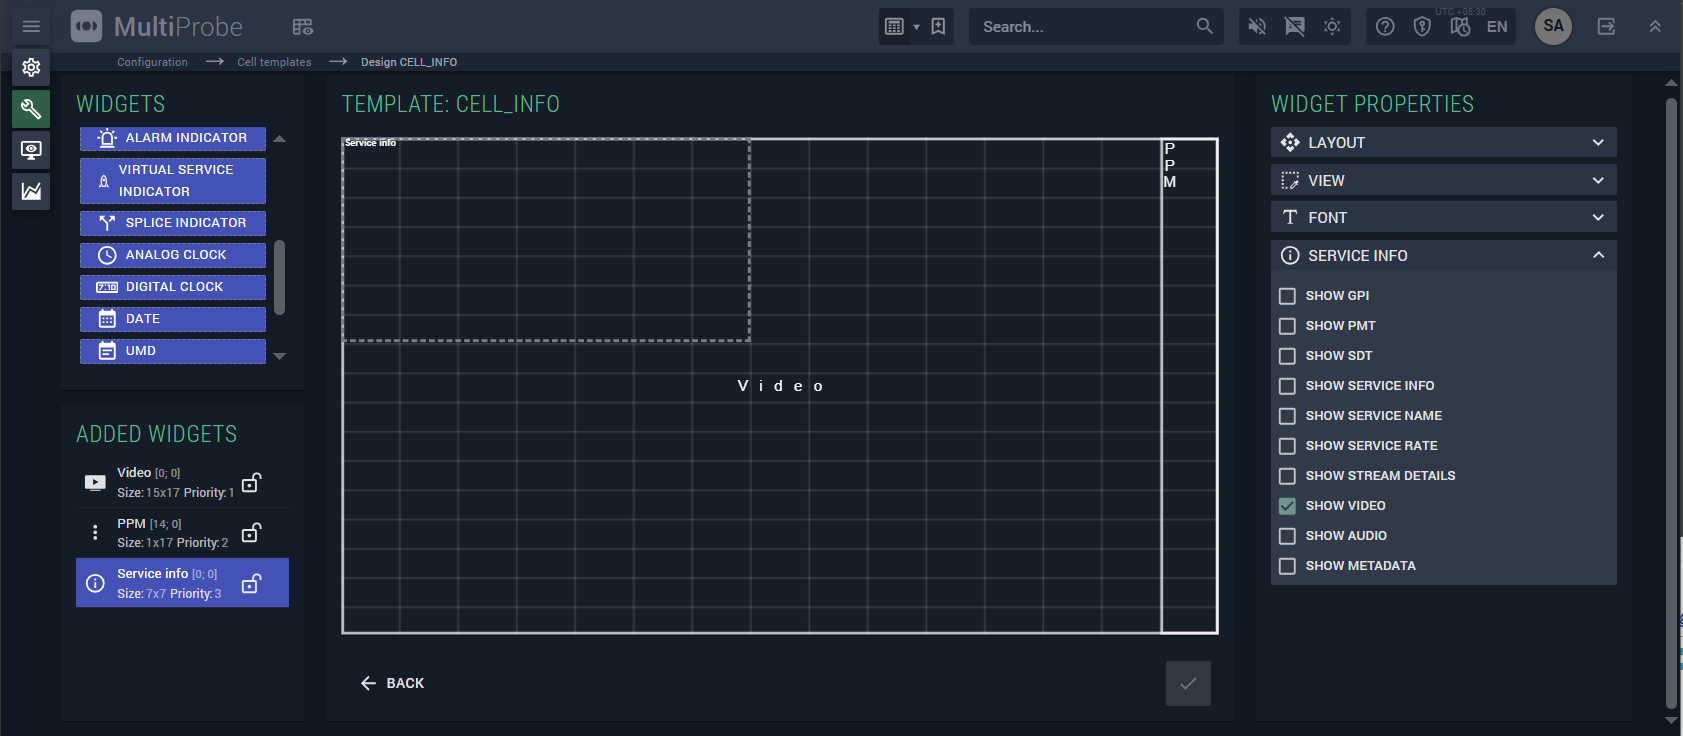The height and width of the screenshot is (736, 1683).
Task: Select the PPM widget in added widgets
Action: 182,533
